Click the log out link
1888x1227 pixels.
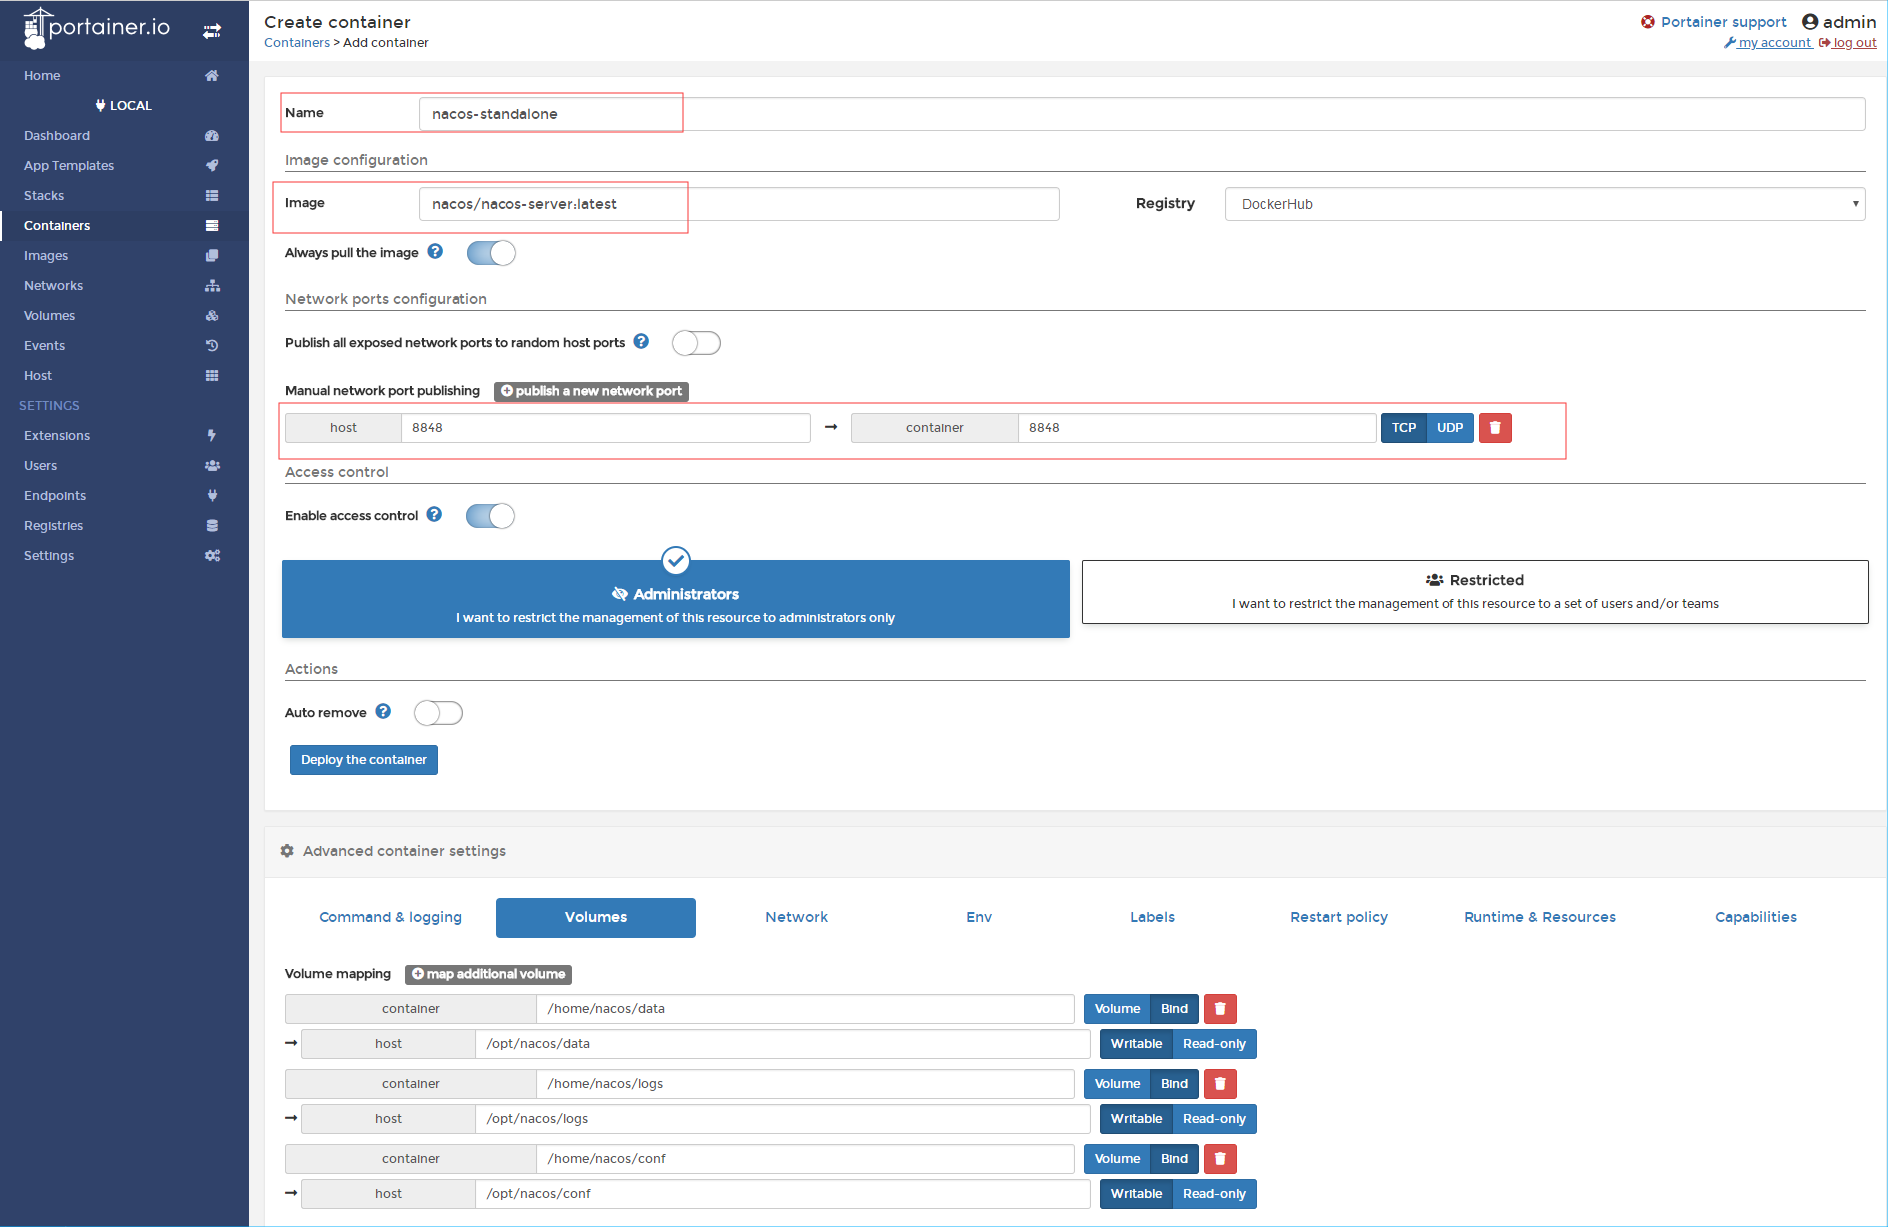(1847, 43)
